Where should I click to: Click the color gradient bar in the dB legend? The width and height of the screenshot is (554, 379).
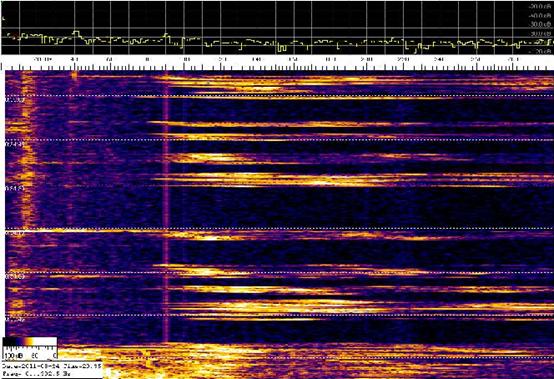(x=30, y=342)
